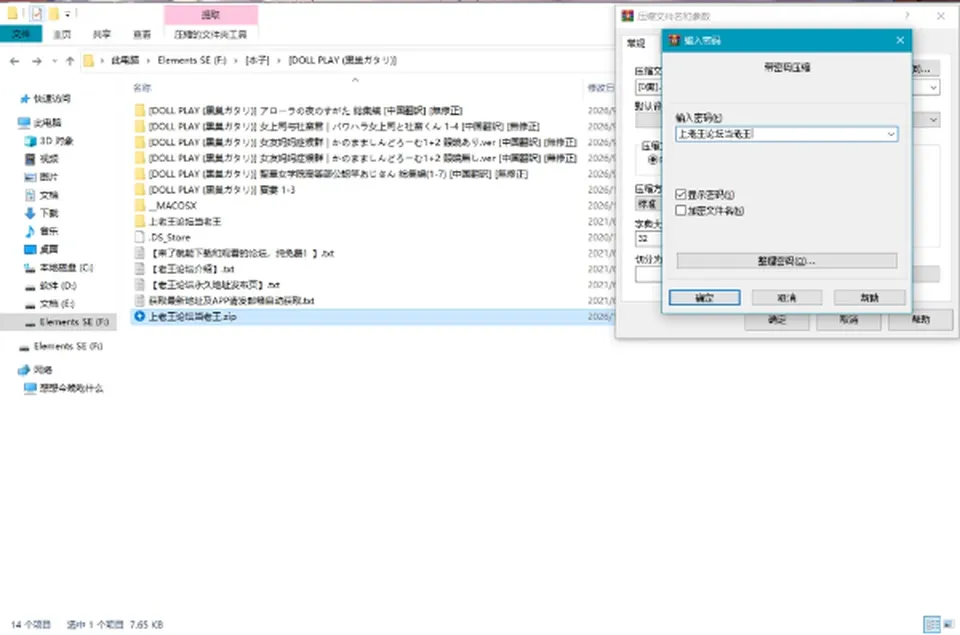
Task: Switch to the 查看 ribbon tab
Action: [x=142, y=34]
